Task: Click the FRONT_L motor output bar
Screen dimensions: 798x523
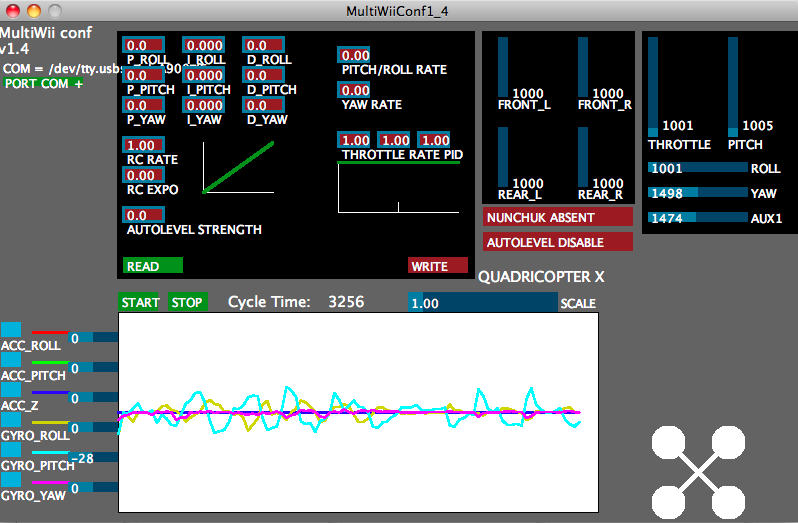Action: click(x=503, y=67)
